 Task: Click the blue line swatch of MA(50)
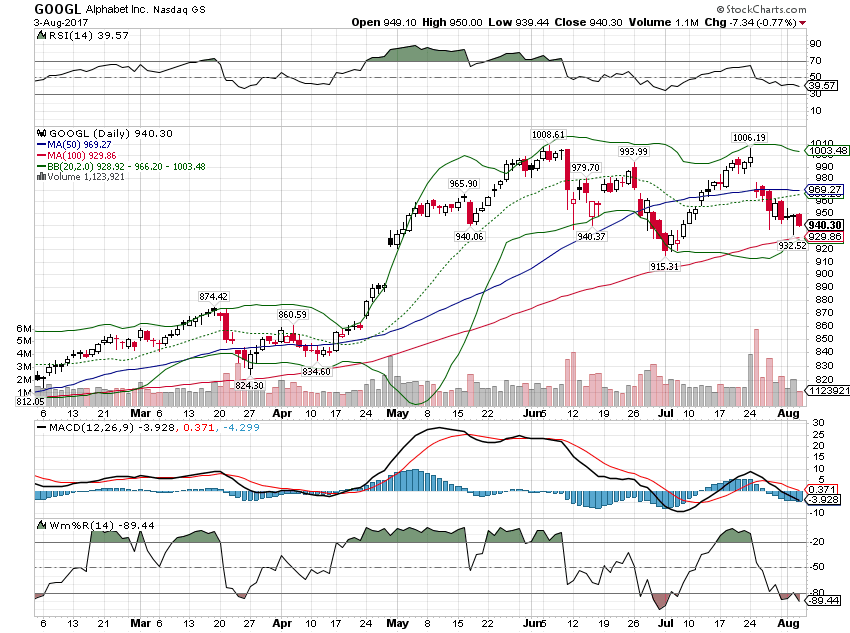(41, 145)
